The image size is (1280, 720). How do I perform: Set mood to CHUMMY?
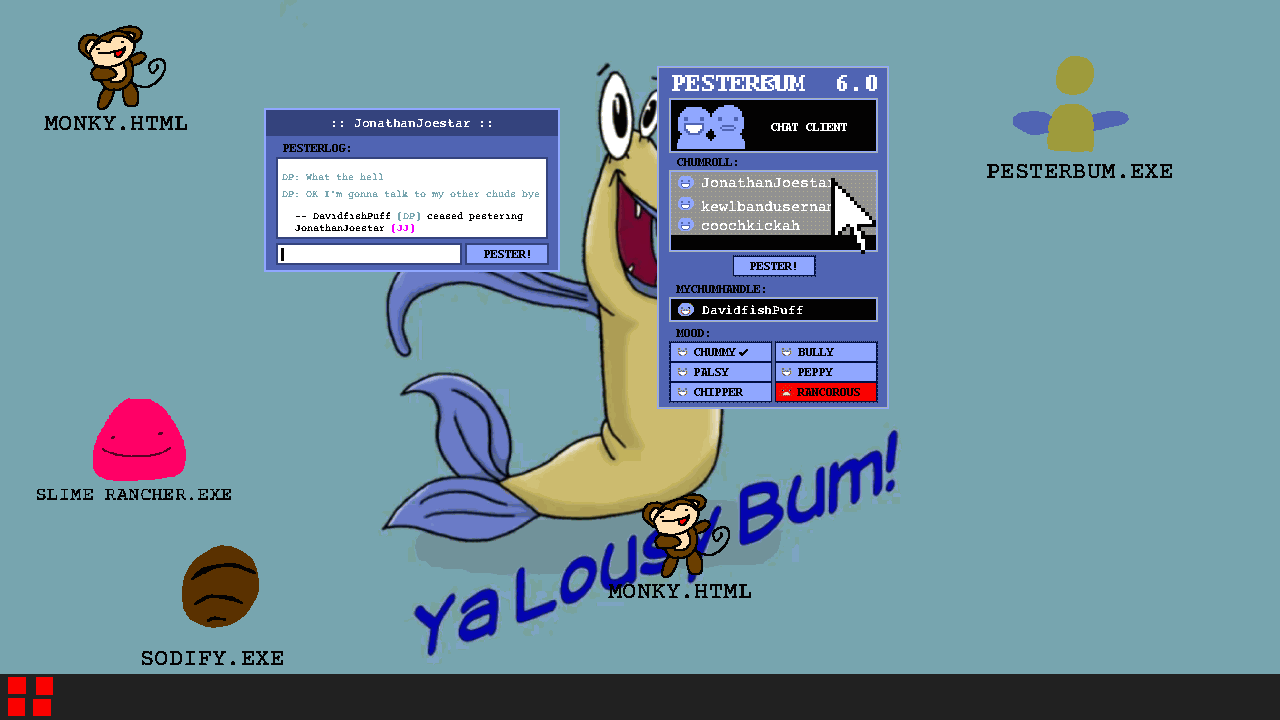(x=720, y=352)
